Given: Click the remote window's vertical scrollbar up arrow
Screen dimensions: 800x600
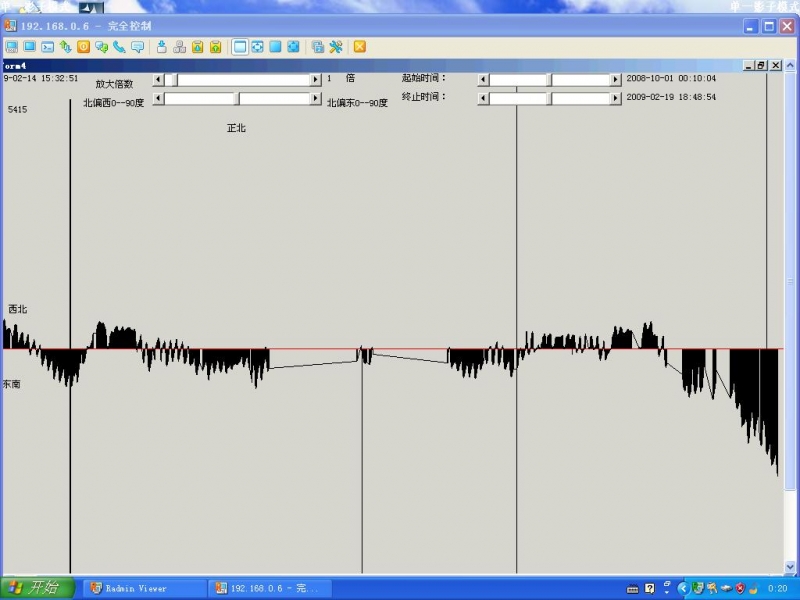Looking at the screenshot, I should (x=790, y=65).
